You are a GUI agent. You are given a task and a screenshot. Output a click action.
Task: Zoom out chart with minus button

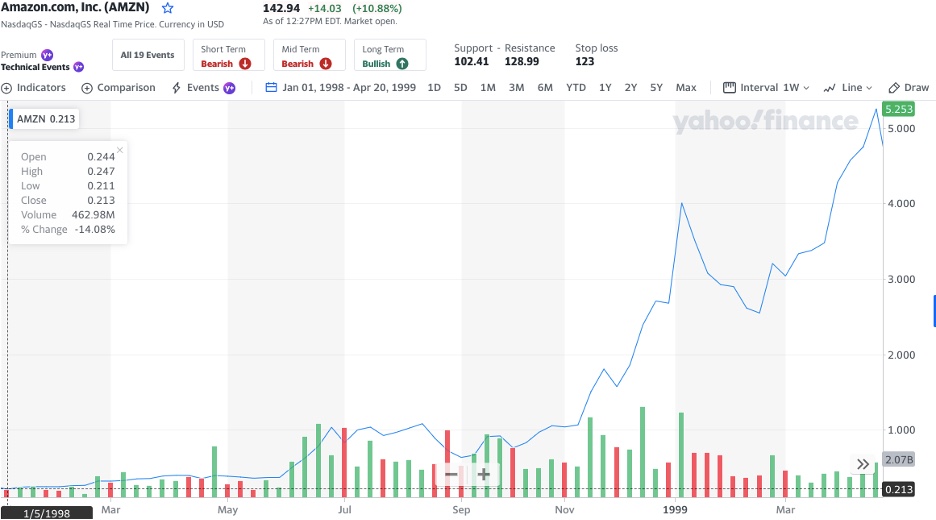click(x=451, y=475)
